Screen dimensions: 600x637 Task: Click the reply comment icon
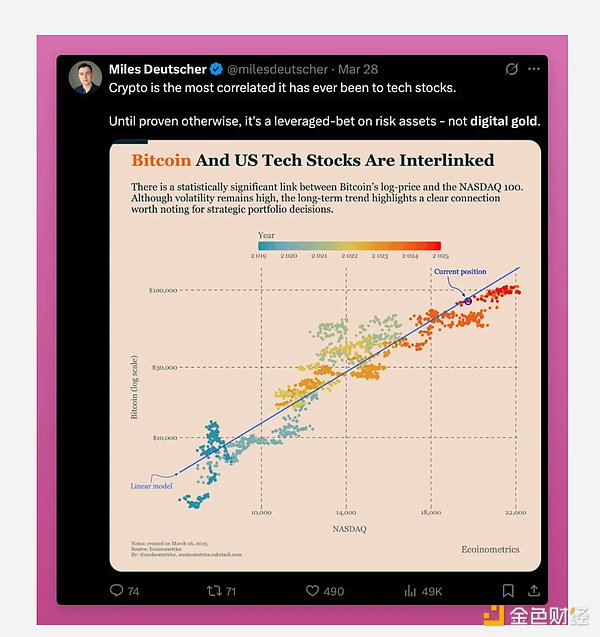pos(118,592)
